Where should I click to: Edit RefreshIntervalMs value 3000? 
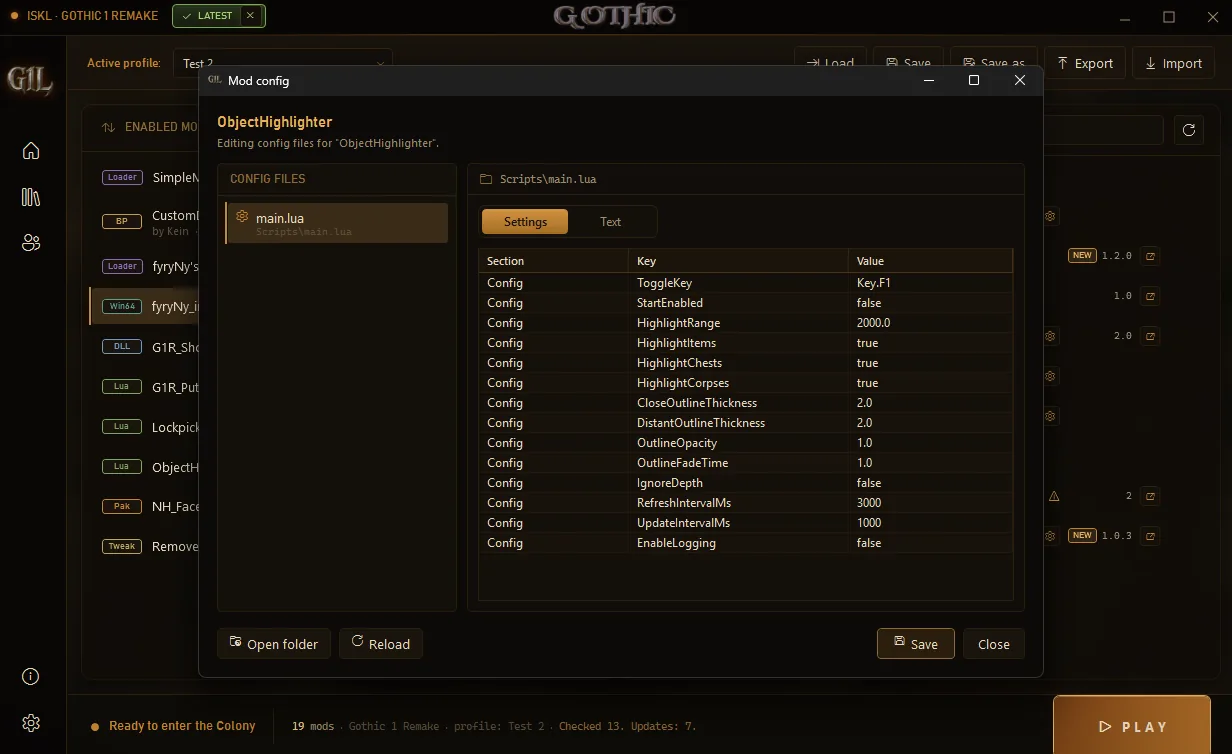pos(930,503)
